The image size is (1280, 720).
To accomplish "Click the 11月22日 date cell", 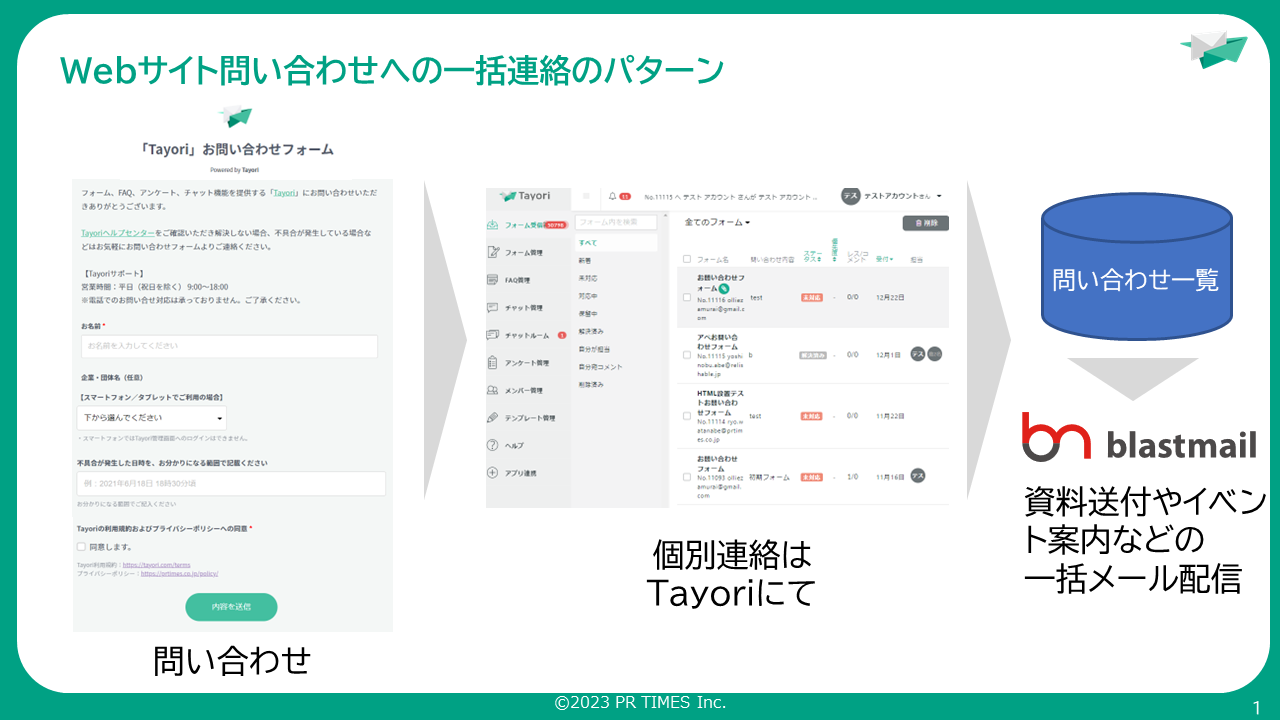I will pyautogui.click(x=889, y=416).
